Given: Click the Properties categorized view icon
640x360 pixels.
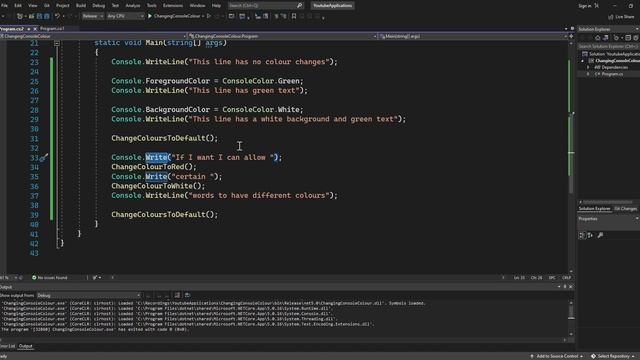Looking at the screenshot, I should coord(582,236).
